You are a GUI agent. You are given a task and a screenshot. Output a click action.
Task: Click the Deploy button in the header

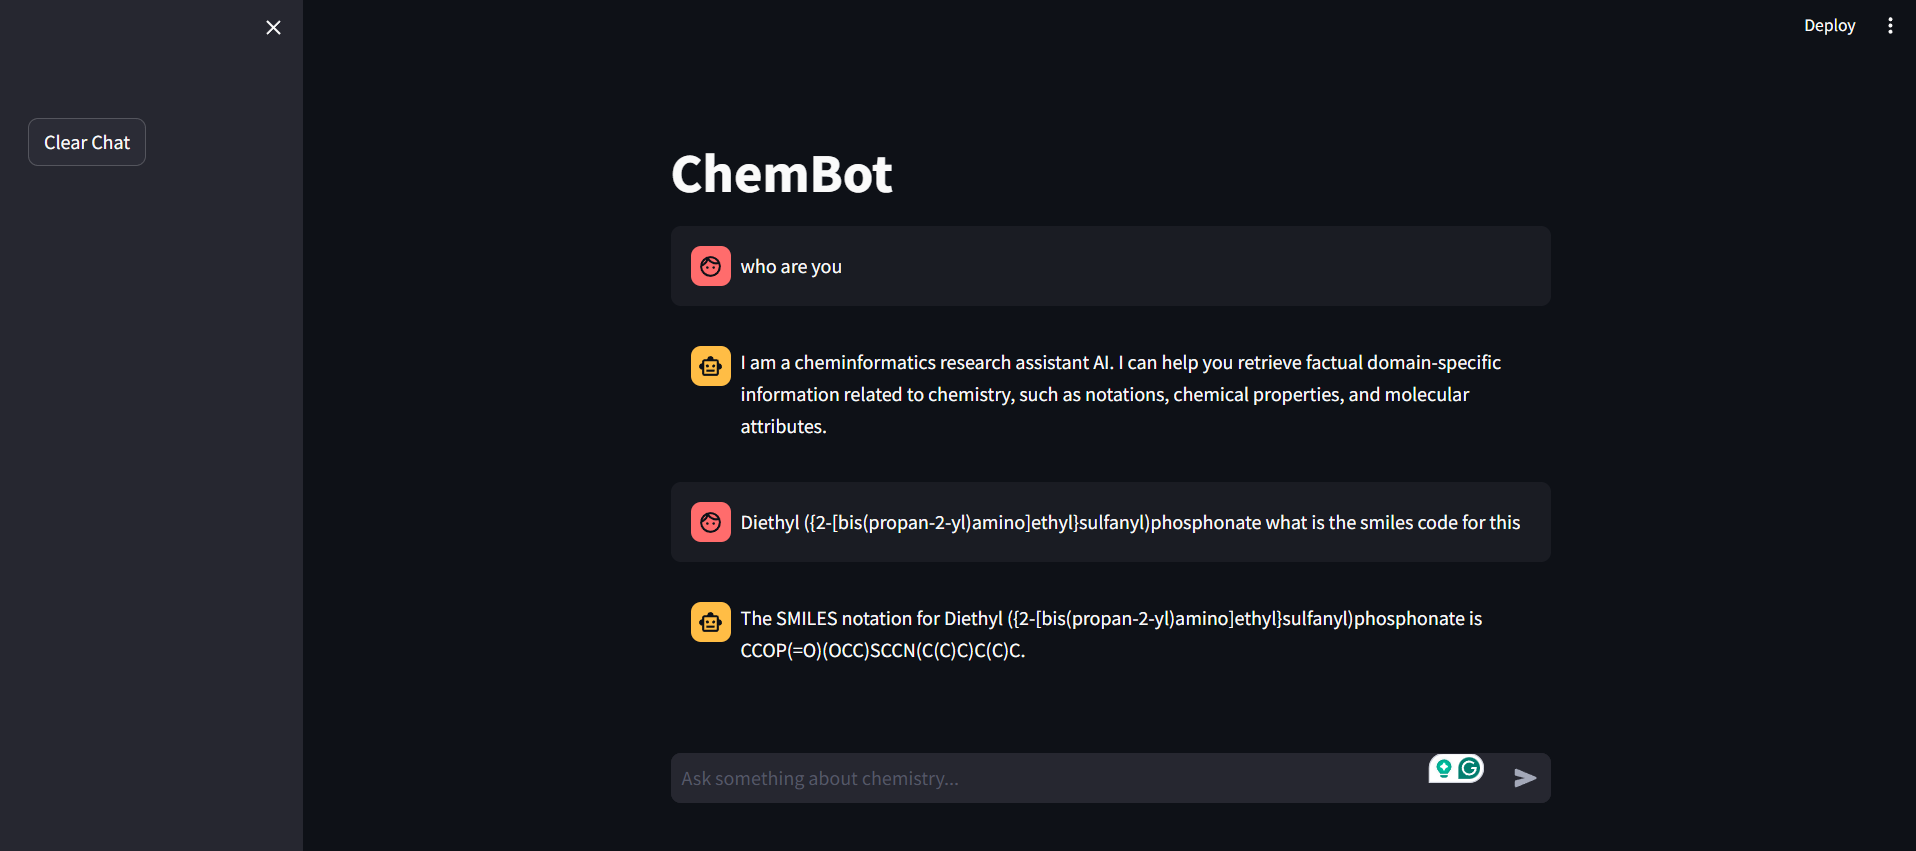(1829, 25)
